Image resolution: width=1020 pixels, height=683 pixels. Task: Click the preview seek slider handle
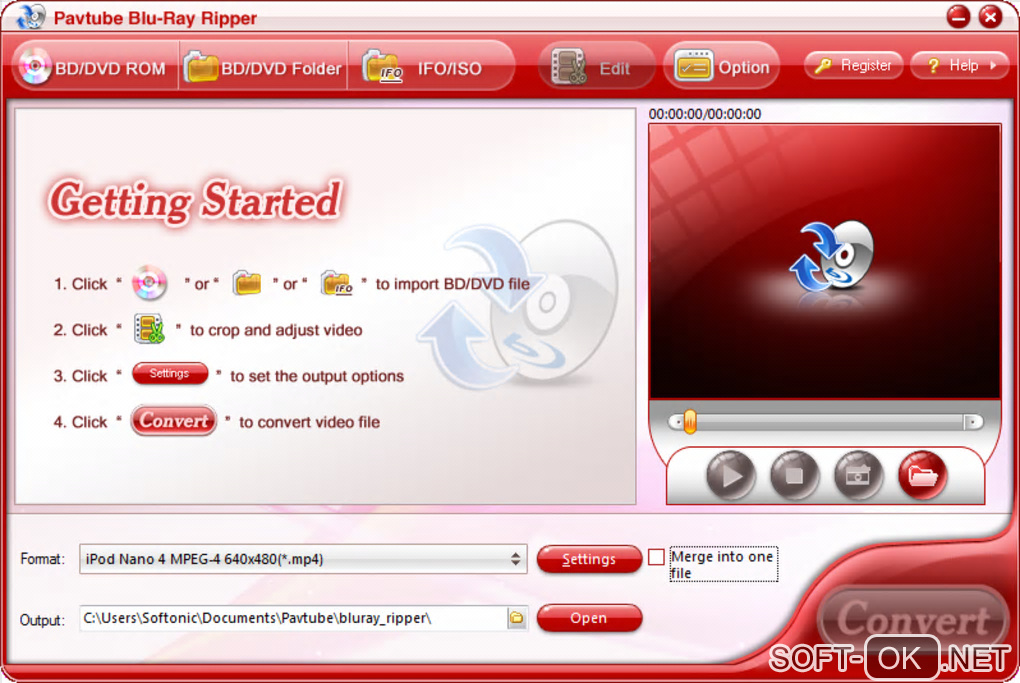coord(690,422)
